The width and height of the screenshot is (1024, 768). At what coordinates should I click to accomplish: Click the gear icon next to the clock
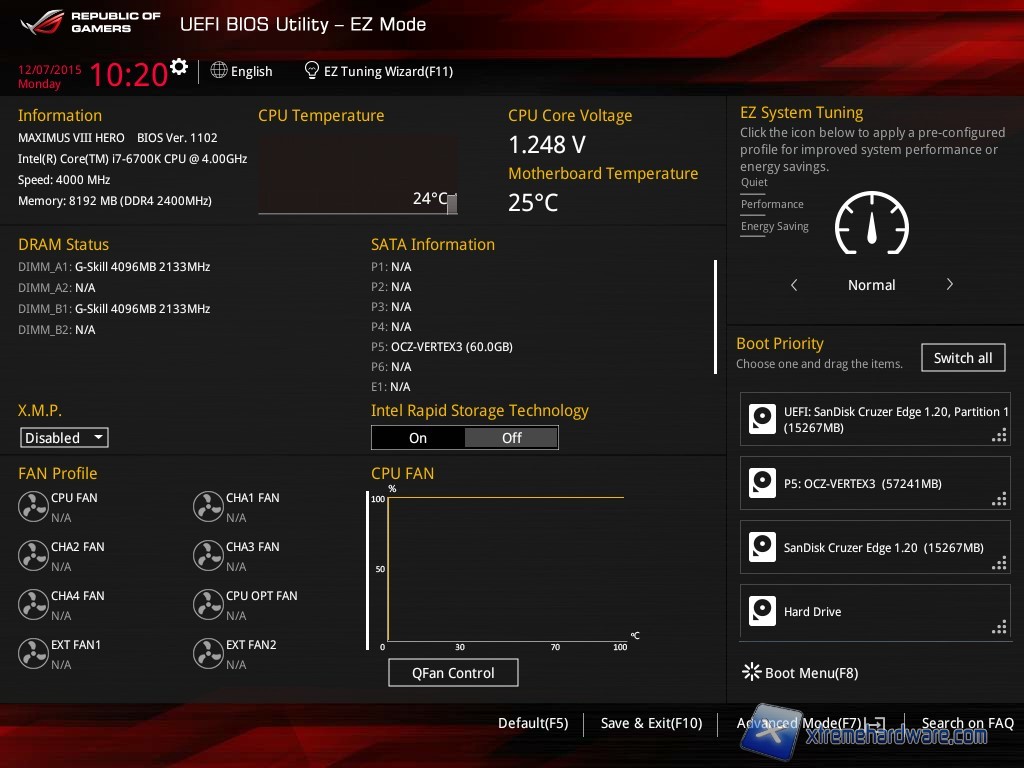coord(179,67)
